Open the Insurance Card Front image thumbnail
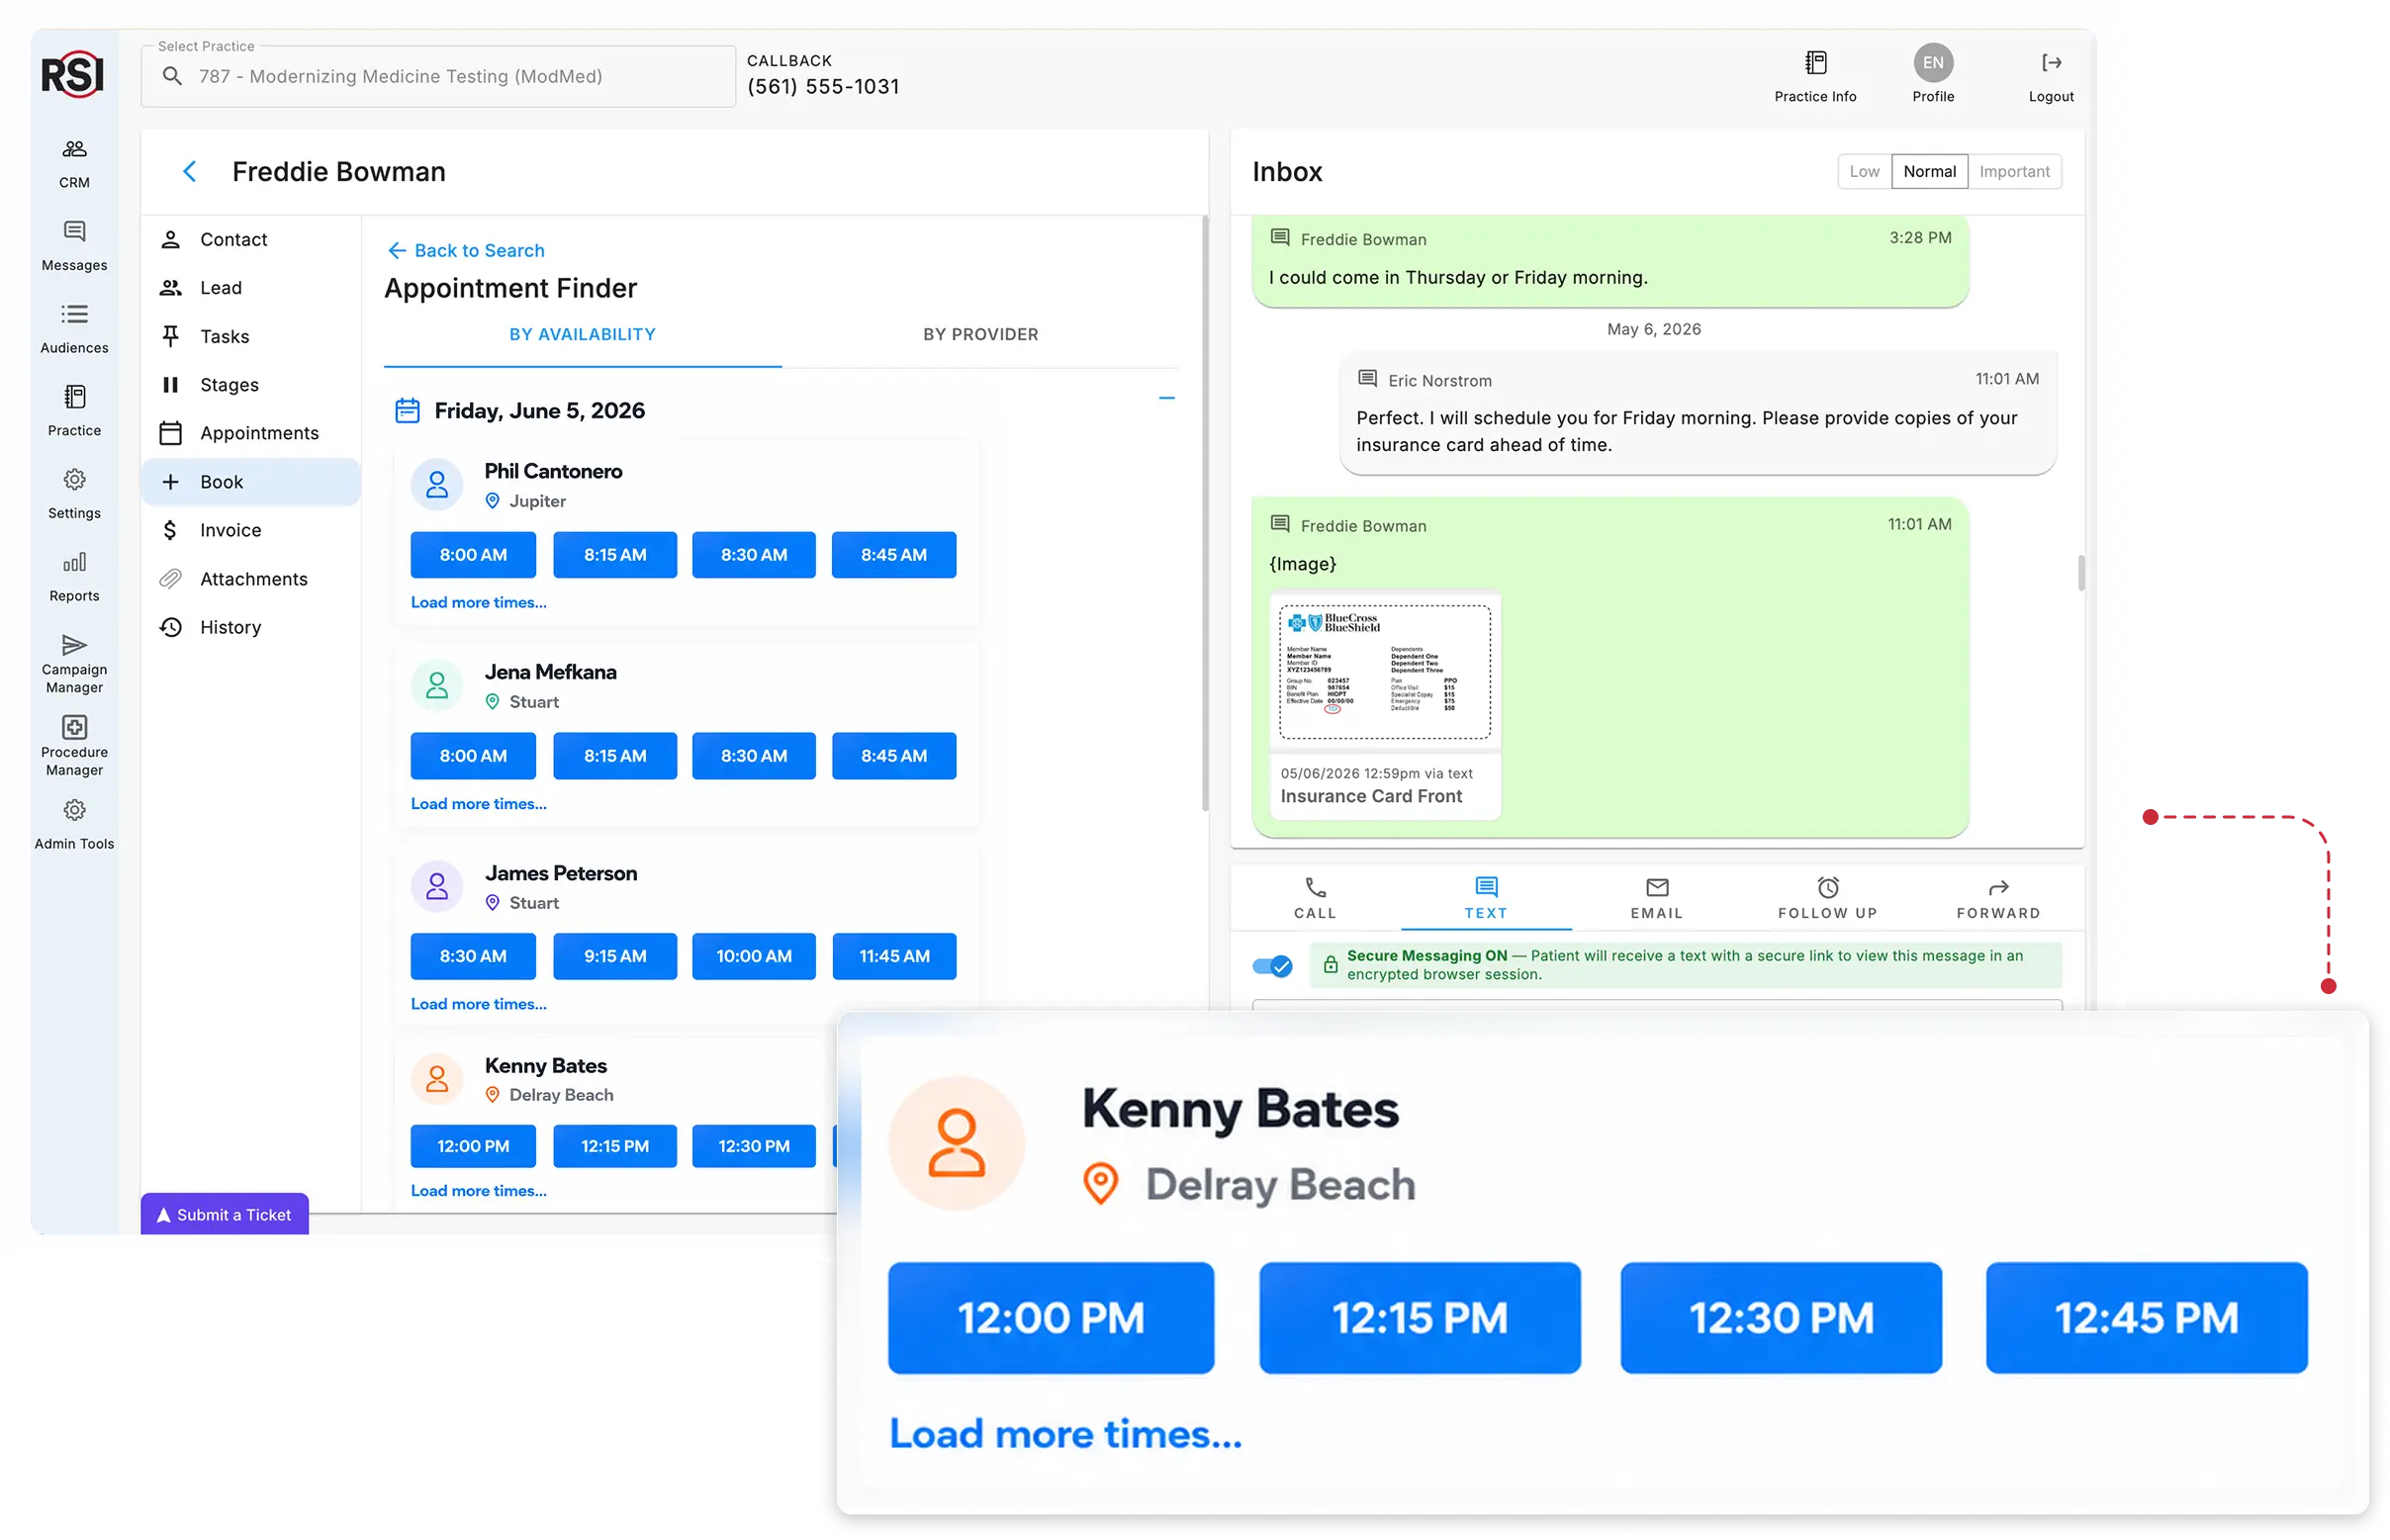Screen dimensions: 2390x1540 [1385, 672]
